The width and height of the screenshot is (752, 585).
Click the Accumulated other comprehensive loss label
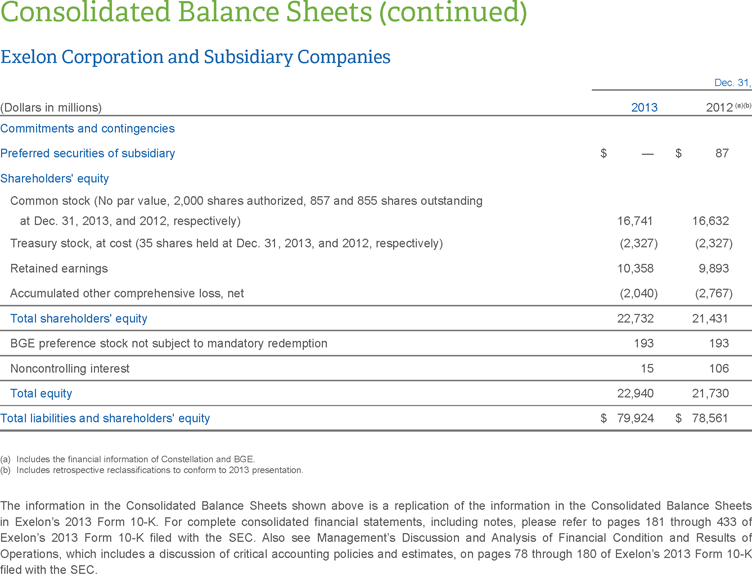click(x=127, y=293)
